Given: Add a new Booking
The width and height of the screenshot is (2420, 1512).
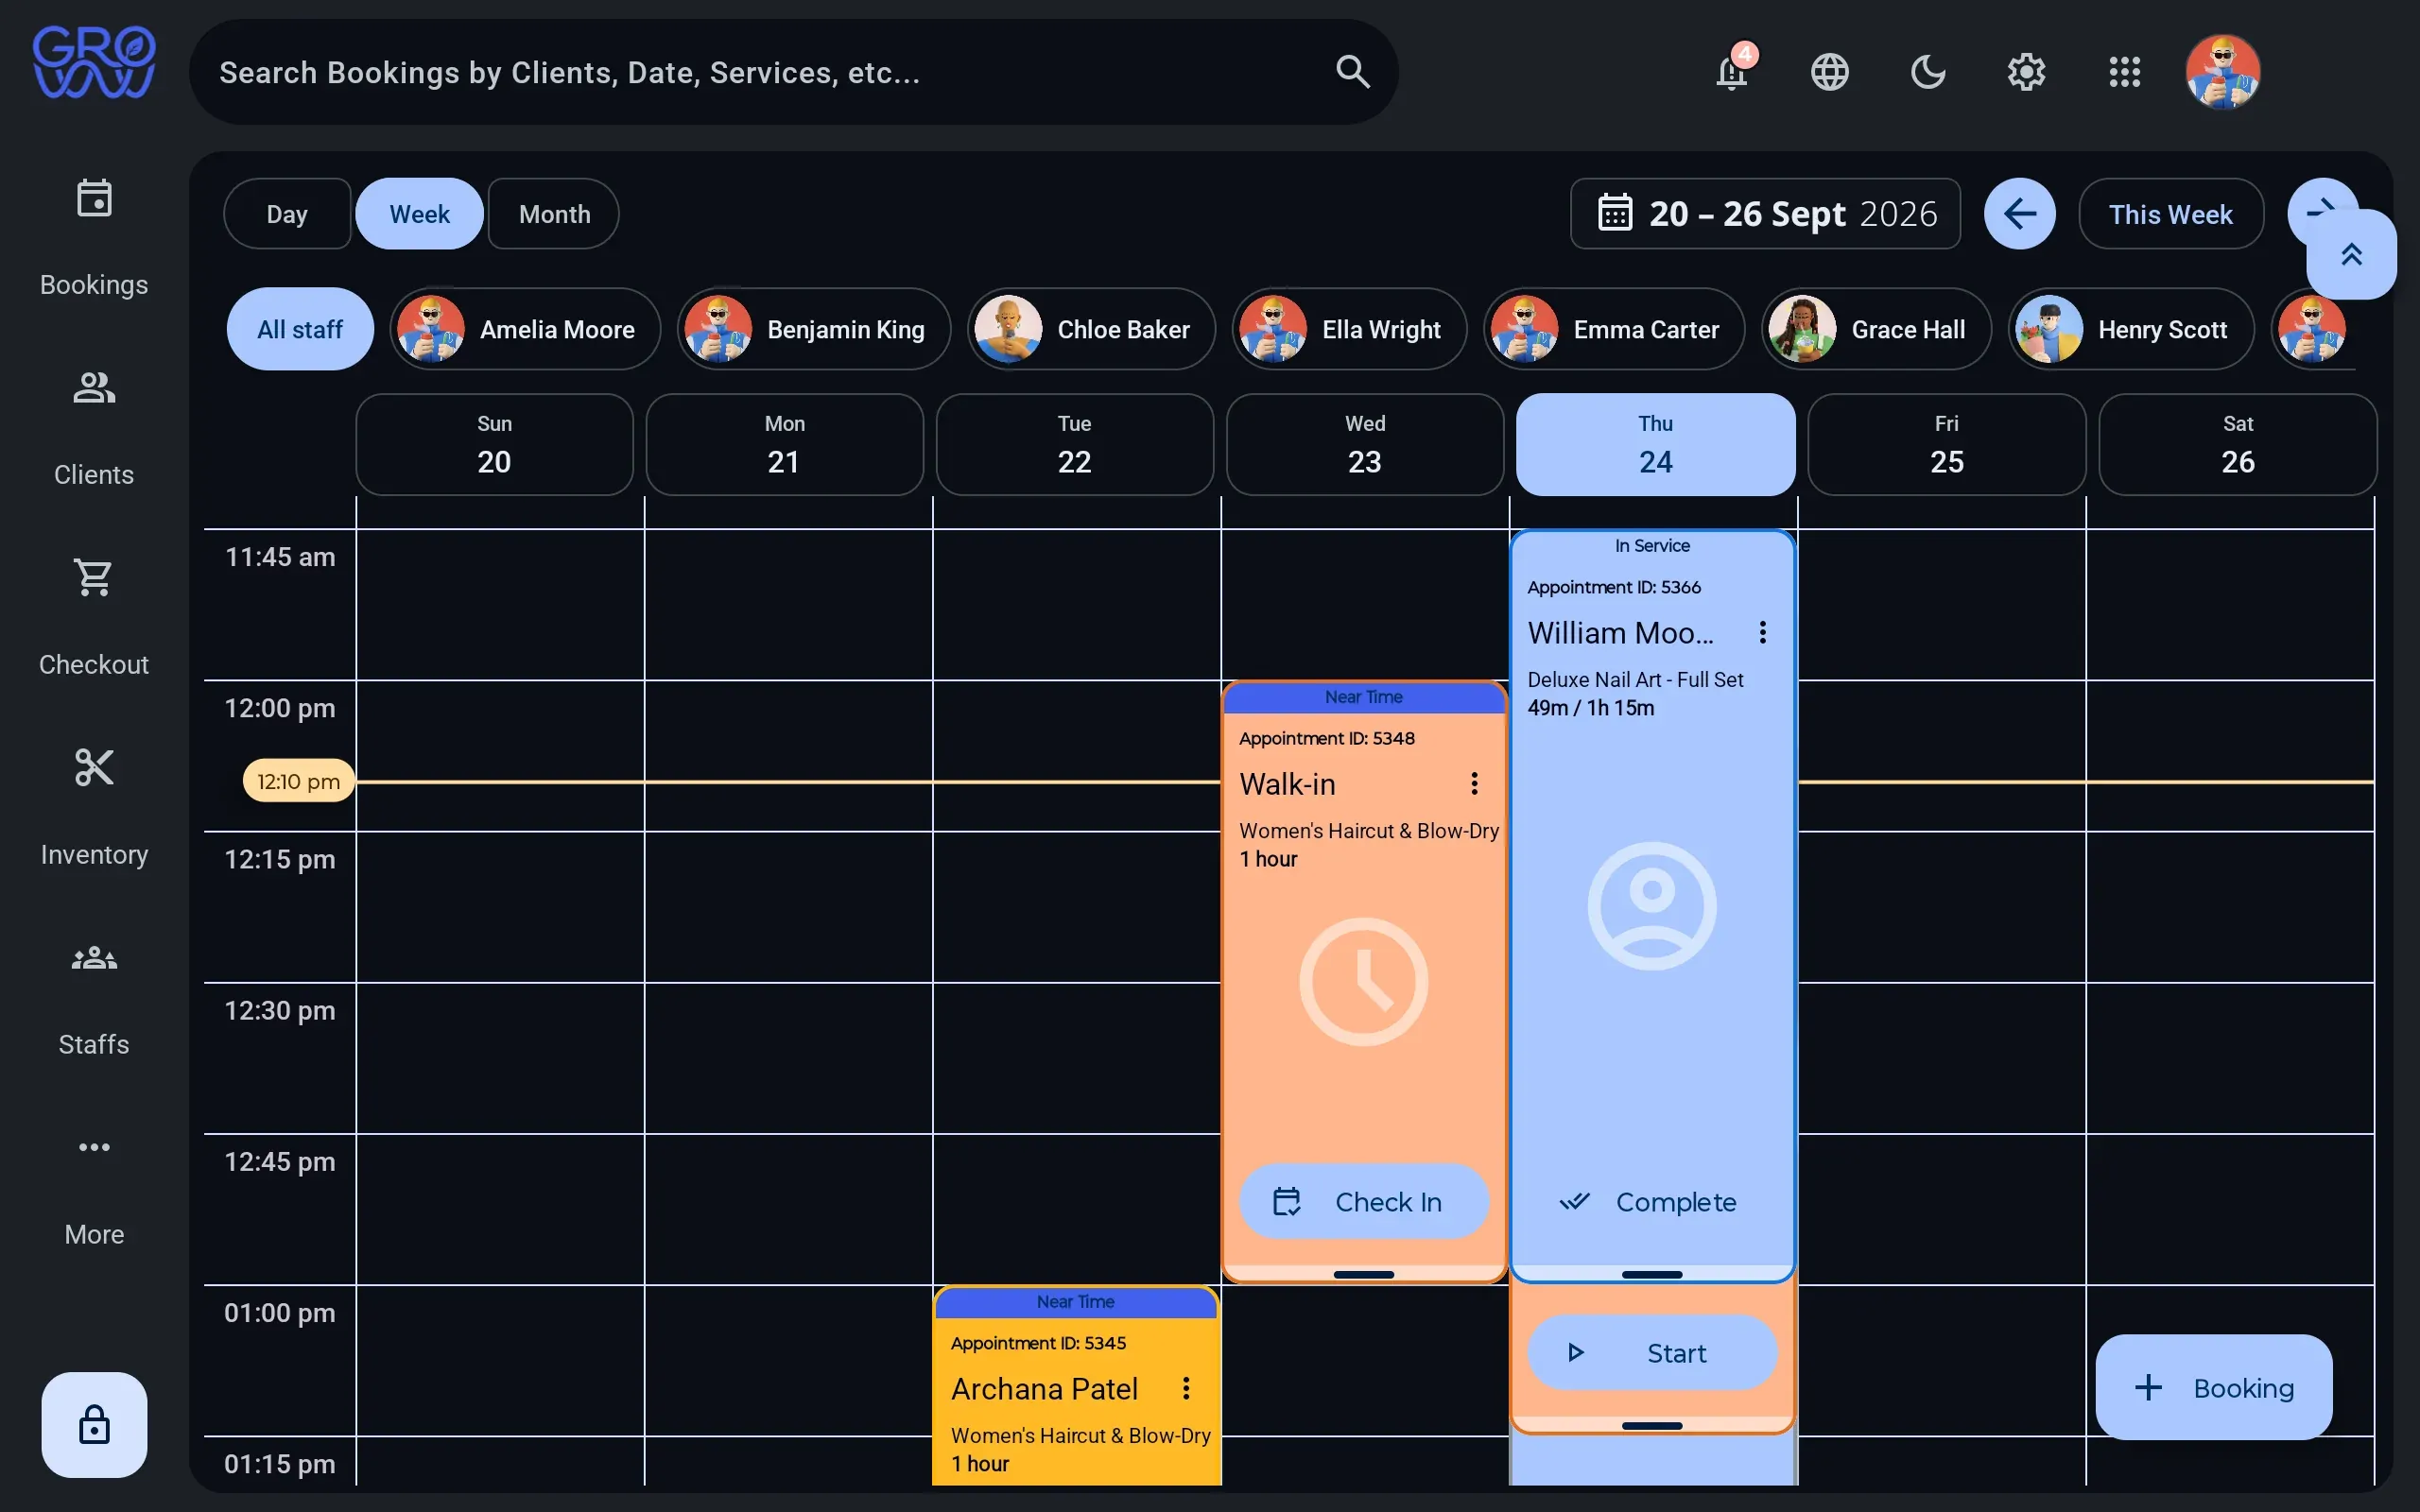Looking at the screenshot, I should click(x=2213, y=1387).
